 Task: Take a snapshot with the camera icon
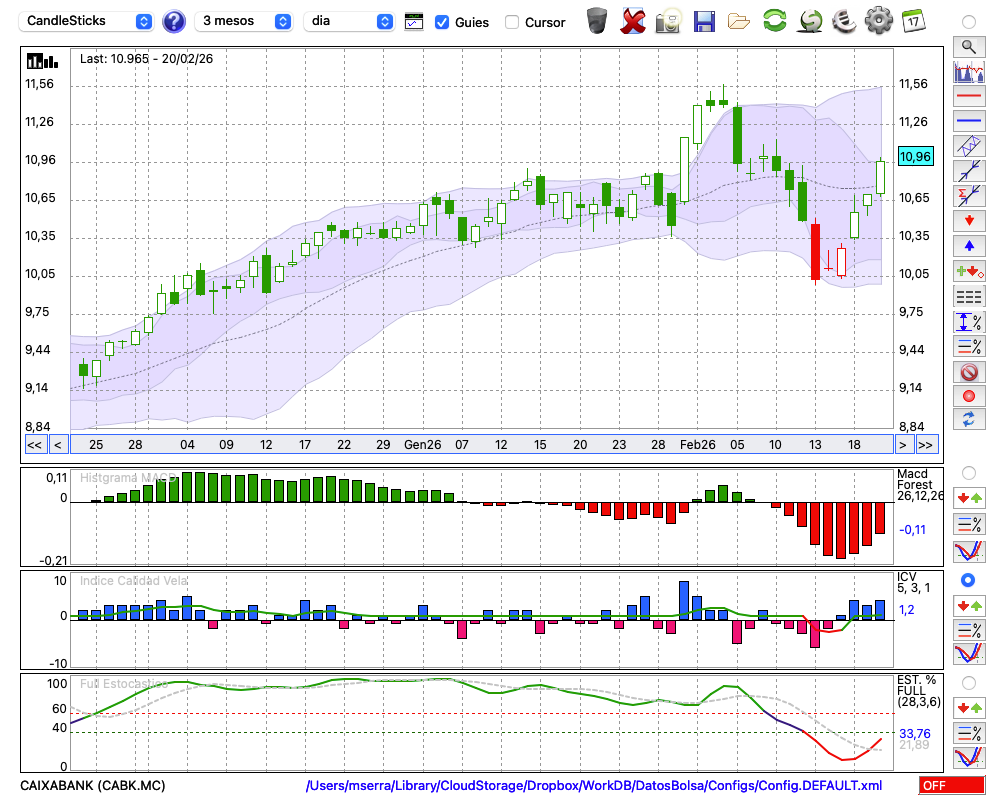click(x=668, y=21)
